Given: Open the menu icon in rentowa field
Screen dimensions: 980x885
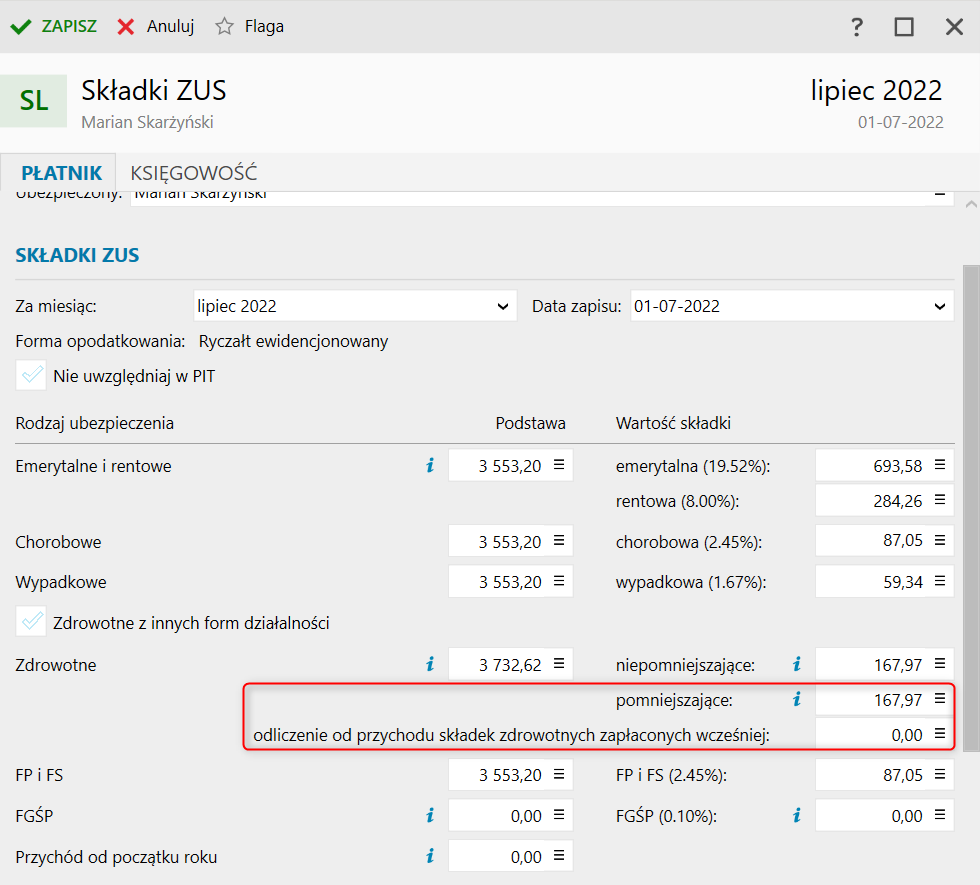Looking at the screenshot, I should pos(939,501).
